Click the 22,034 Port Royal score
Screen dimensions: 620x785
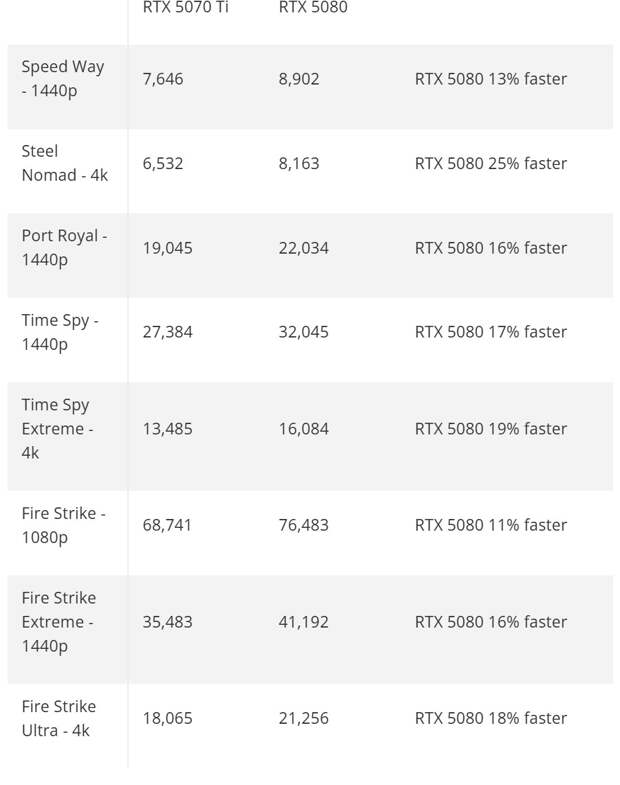click(303, 248)
